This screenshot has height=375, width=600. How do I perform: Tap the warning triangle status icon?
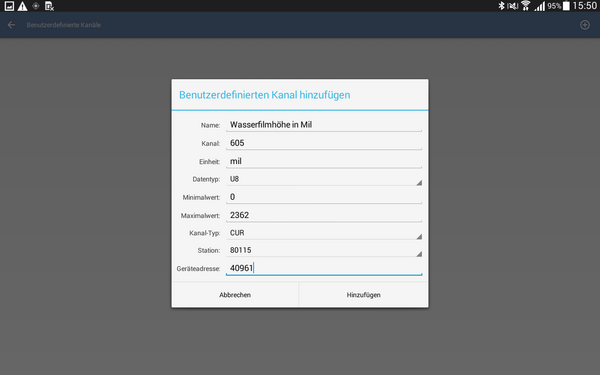23,6
